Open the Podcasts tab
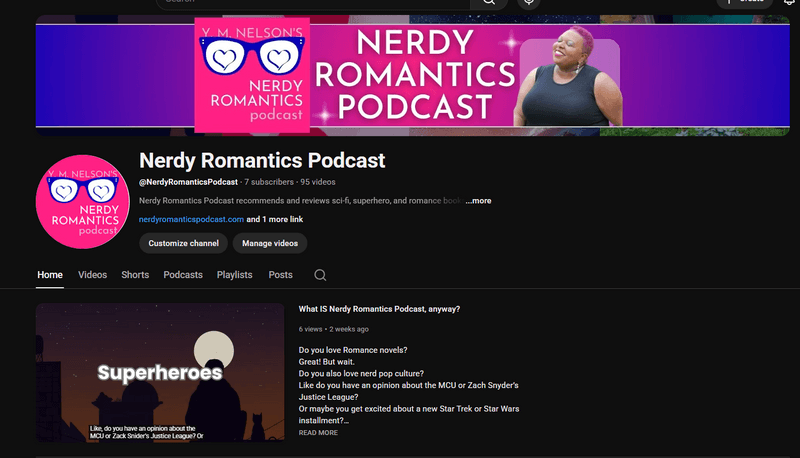 [x=183, y=275]
